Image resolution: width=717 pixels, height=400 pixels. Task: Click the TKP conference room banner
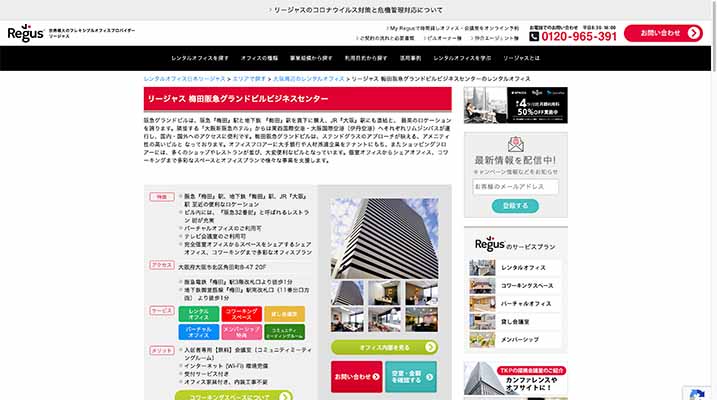(x=515, y=379)
